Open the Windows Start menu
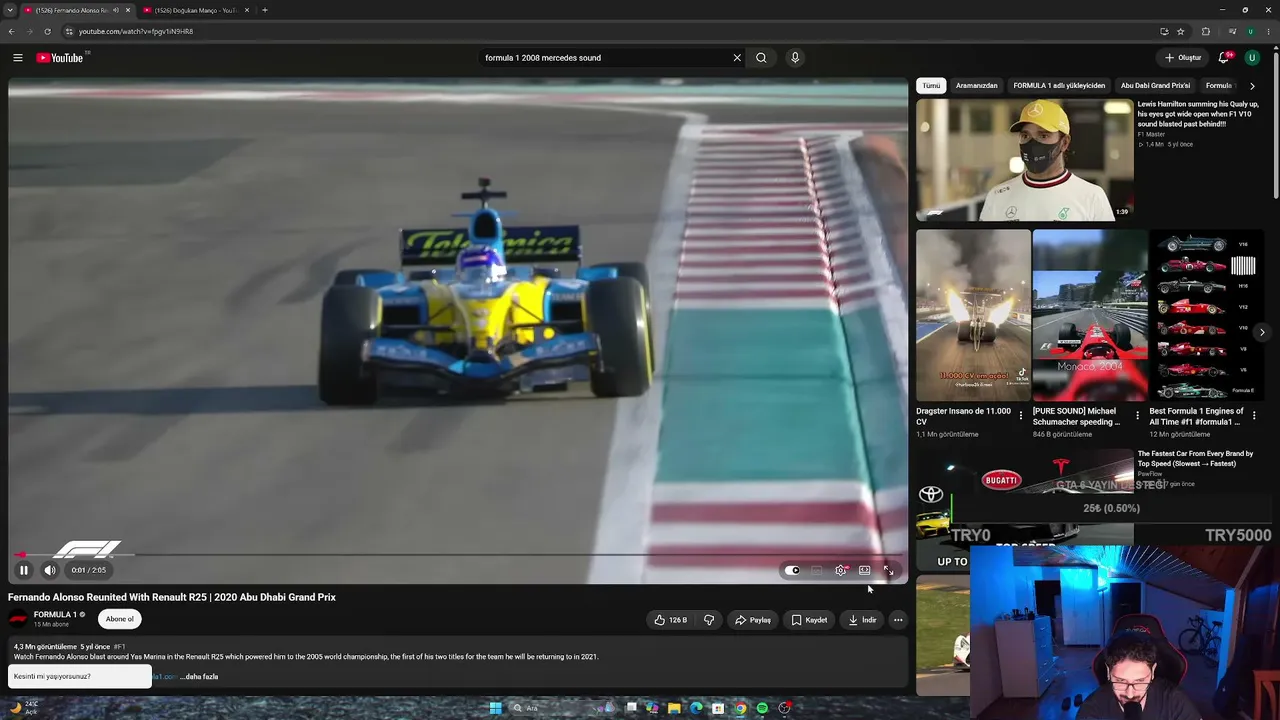This screenshot has height=720, width=1280. 495,708
